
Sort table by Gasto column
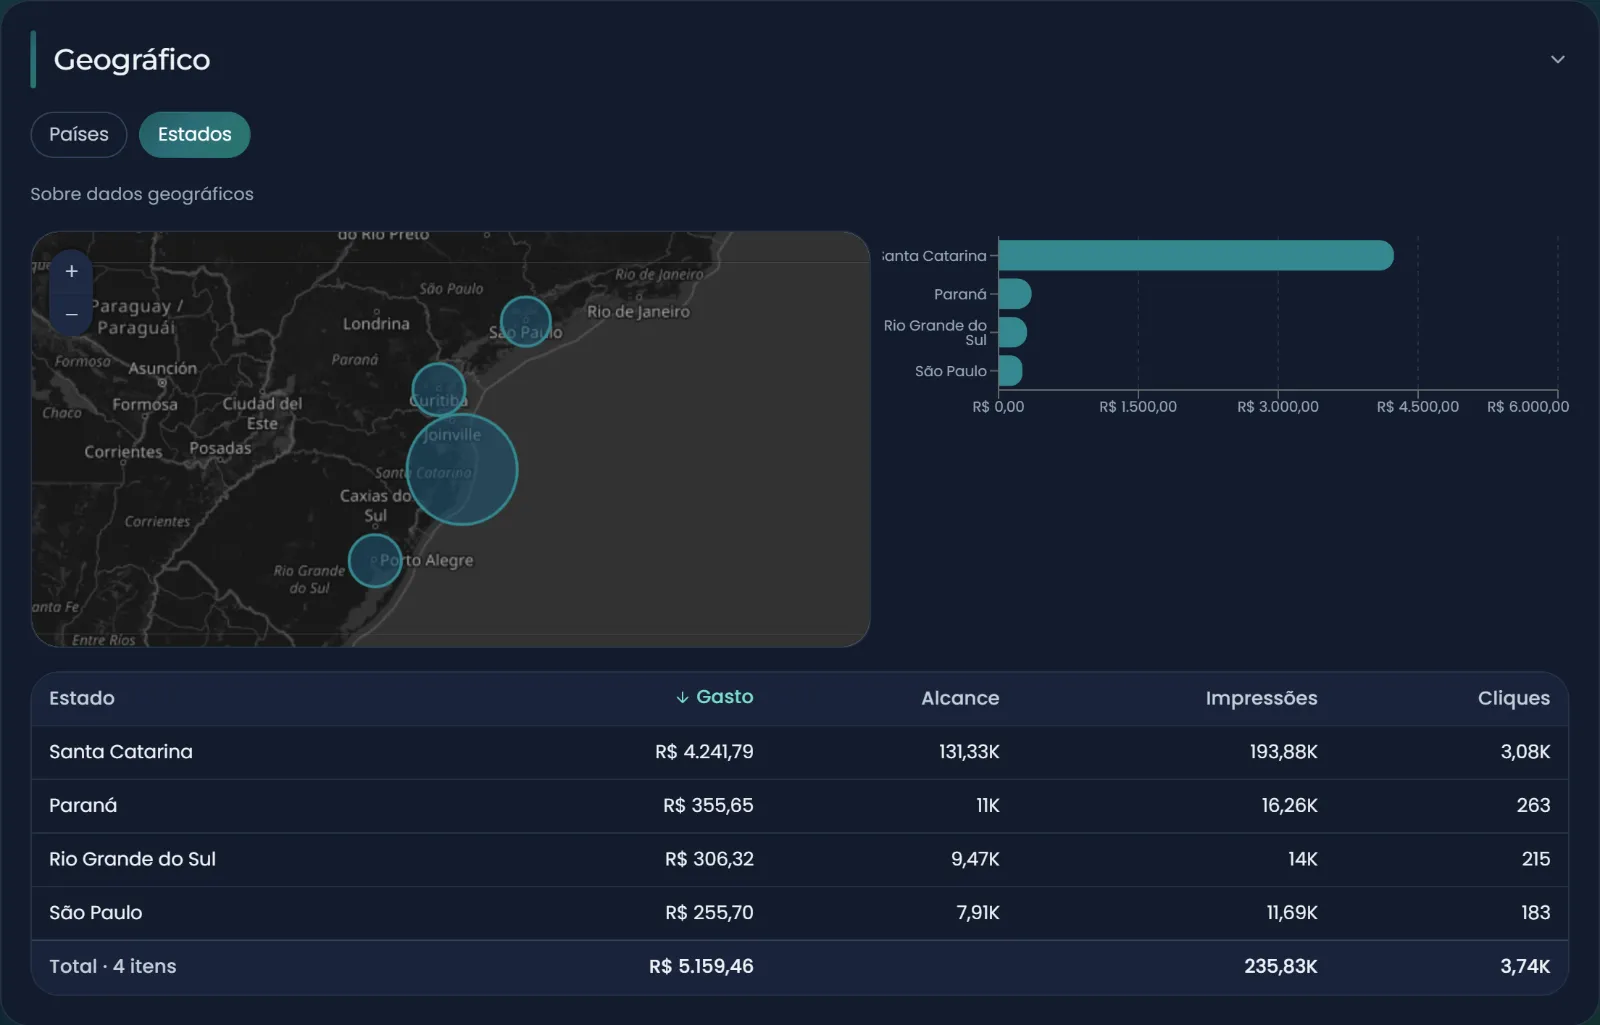click(714, 697)
